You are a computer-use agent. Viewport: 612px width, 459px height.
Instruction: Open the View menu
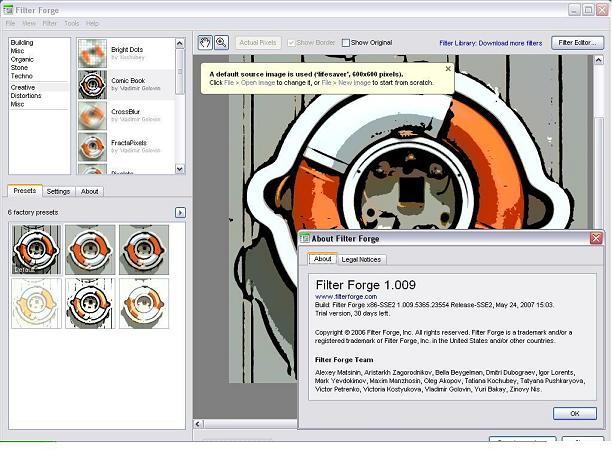[x=29, y=23]
